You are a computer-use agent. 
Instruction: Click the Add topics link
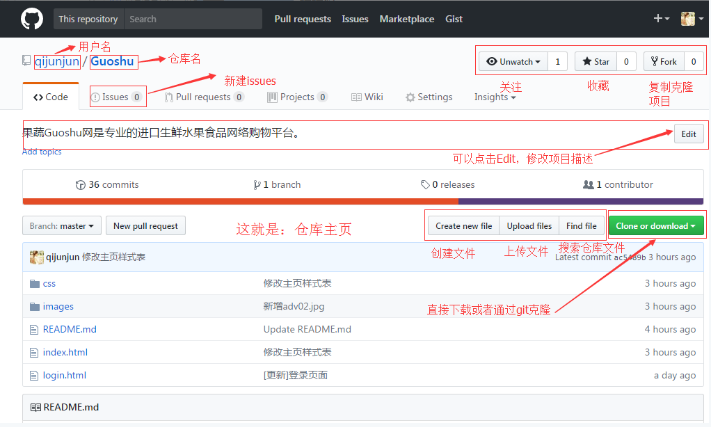pos(42,152)
